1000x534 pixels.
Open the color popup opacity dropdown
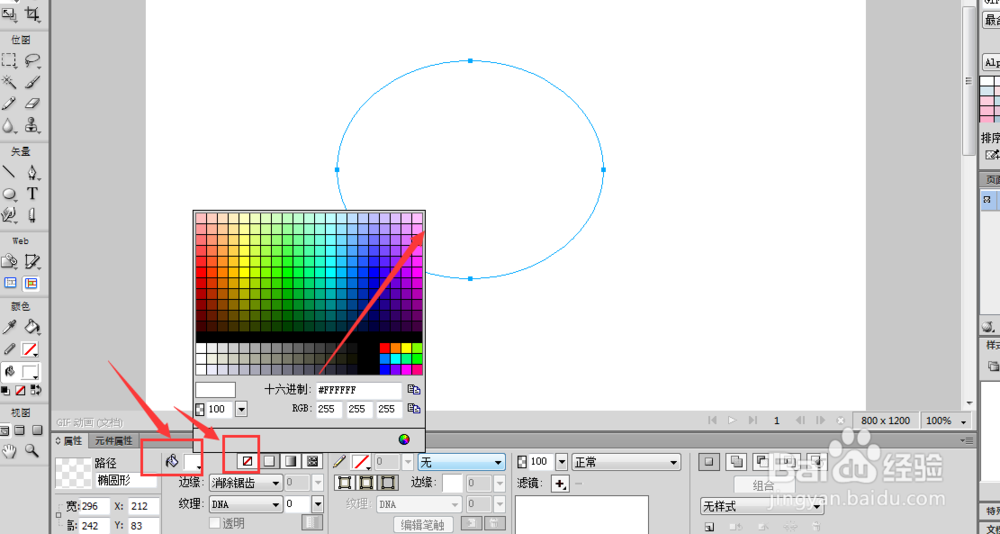tap(242, 409)
